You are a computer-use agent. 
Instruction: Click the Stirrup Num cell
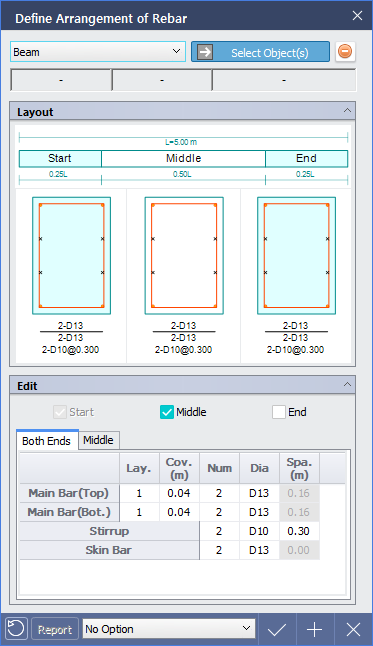[x=219, y=531]
